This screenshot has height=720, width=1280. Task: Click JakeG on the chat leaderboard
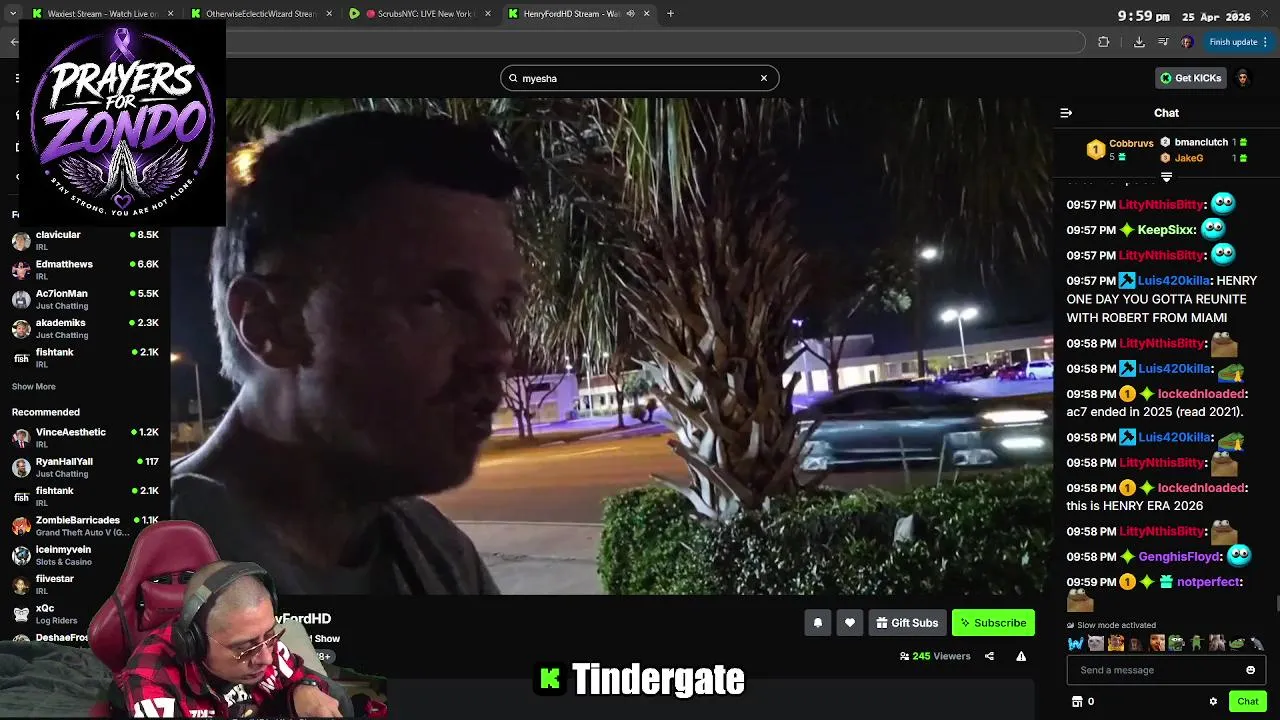[1189, 158]
